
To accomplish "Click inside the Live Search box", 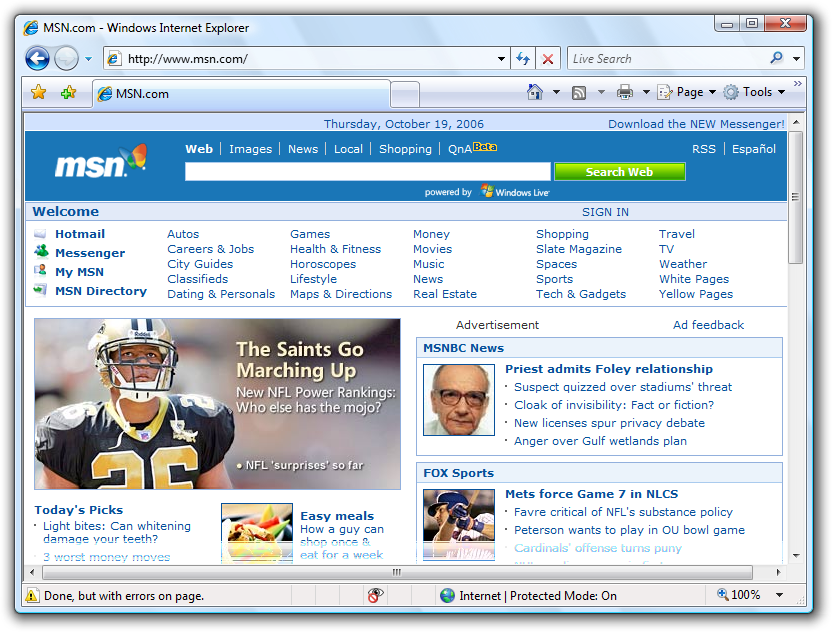I will (x=668, y=59).
